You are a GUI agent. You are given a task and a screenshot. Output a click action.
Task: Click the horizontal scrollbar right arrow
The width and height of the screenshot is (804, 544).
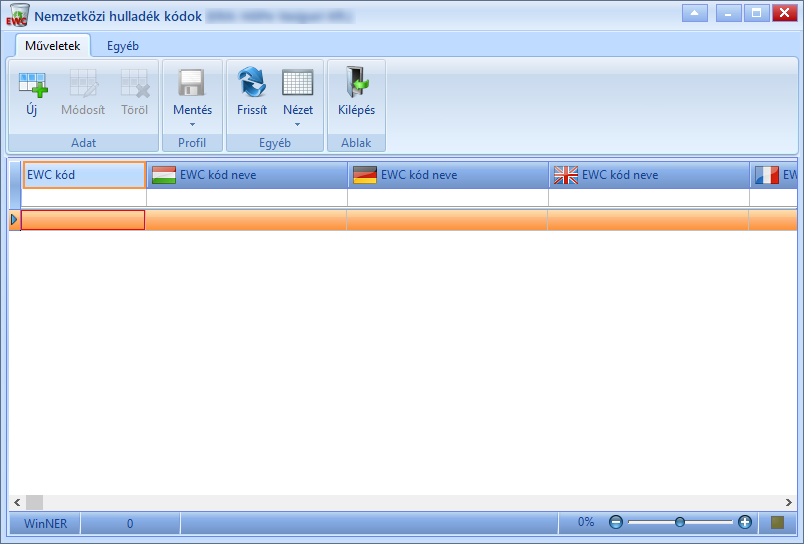[789, 502]
